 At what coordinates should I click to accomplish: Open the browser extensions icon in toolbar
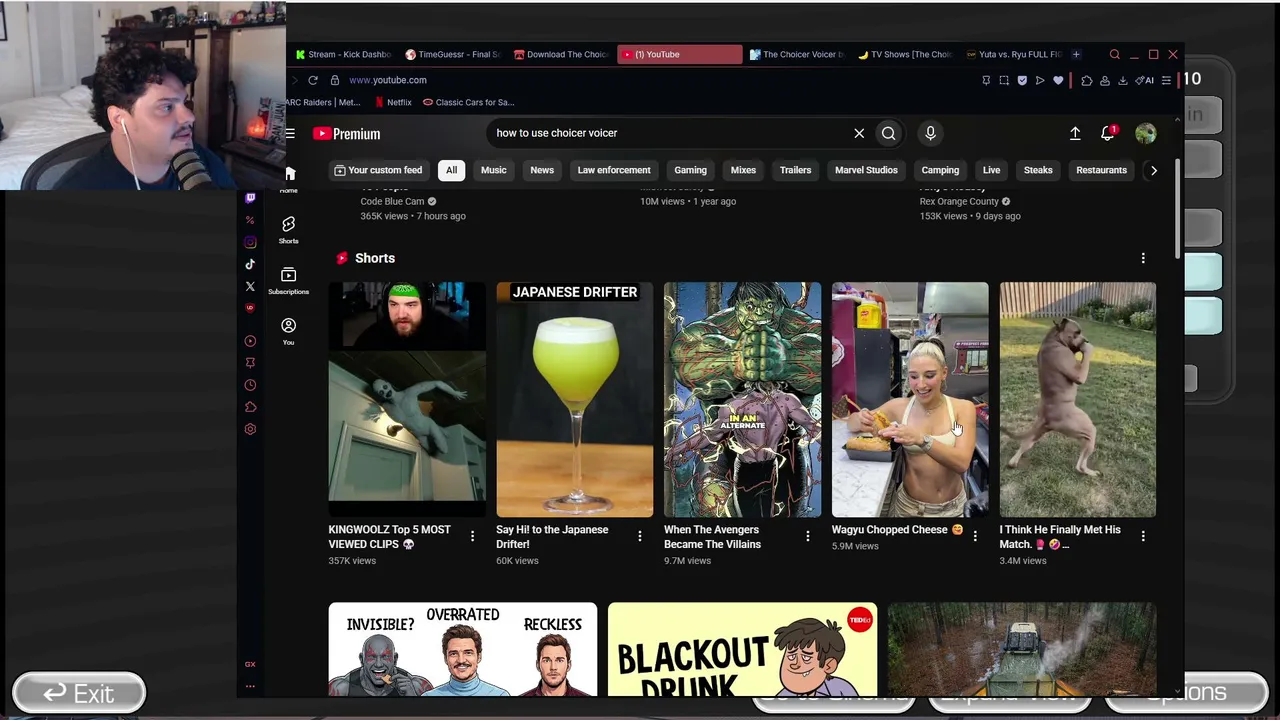1087,80
